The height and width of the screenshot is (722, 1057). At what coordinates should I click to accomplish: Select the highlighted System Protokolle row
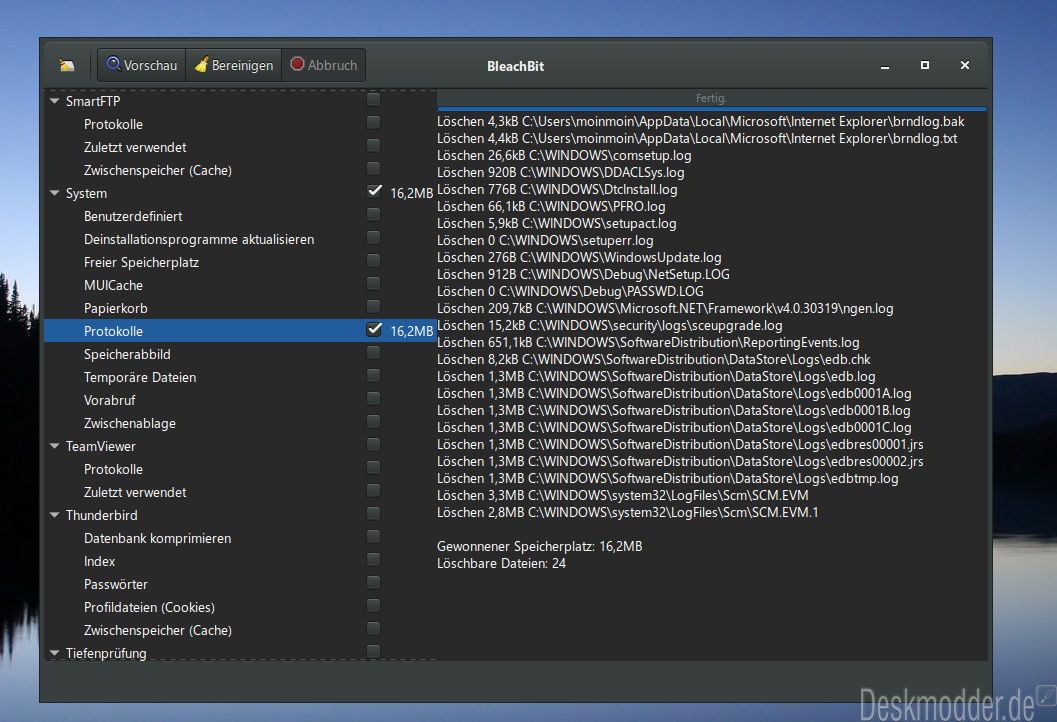coord(239,331)
